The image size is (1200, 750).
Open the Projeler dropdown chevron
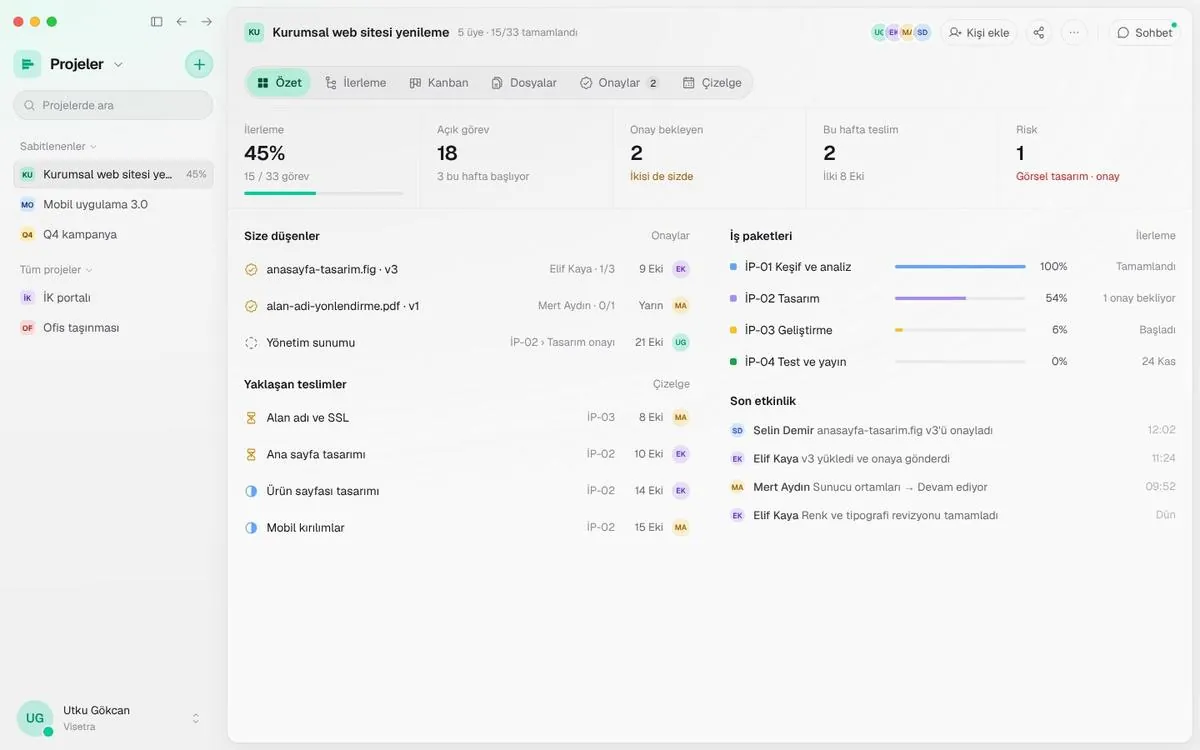[x=118, y=64]
